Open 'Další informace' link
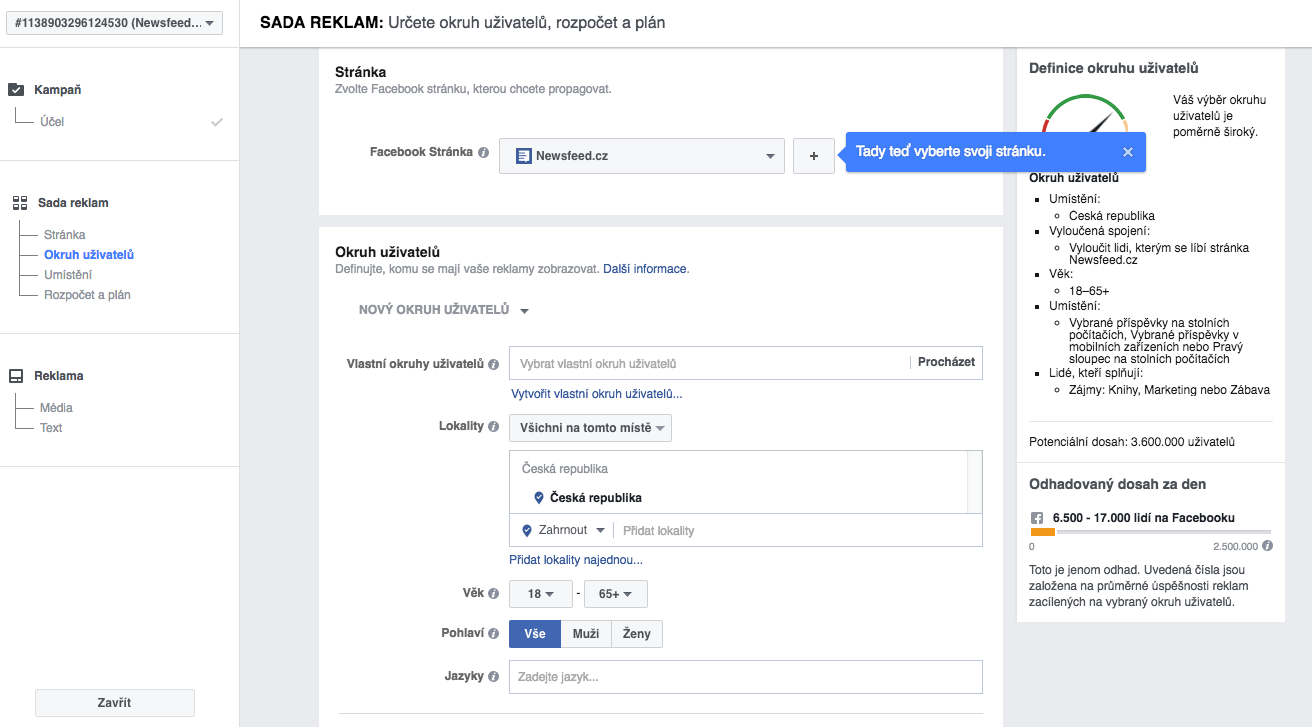Viewport: 1312px width, 727px height. (x=645, y=269)
